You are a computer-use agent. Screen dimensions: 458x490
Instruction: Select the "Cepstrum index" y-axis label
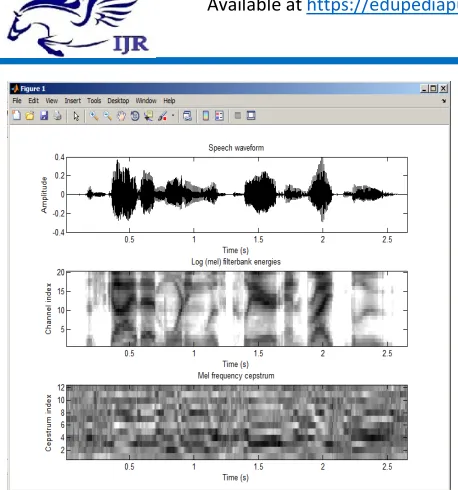point(48,423)
